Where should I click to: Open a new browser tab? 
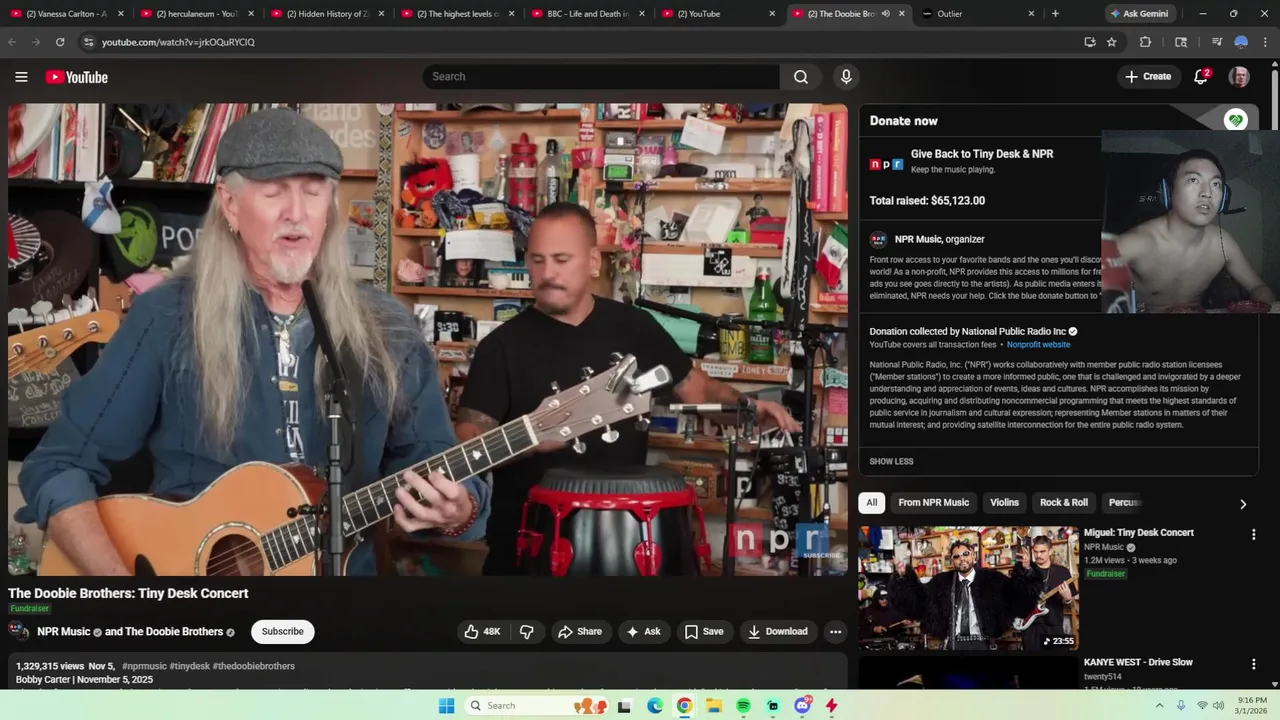[1055, 14]
